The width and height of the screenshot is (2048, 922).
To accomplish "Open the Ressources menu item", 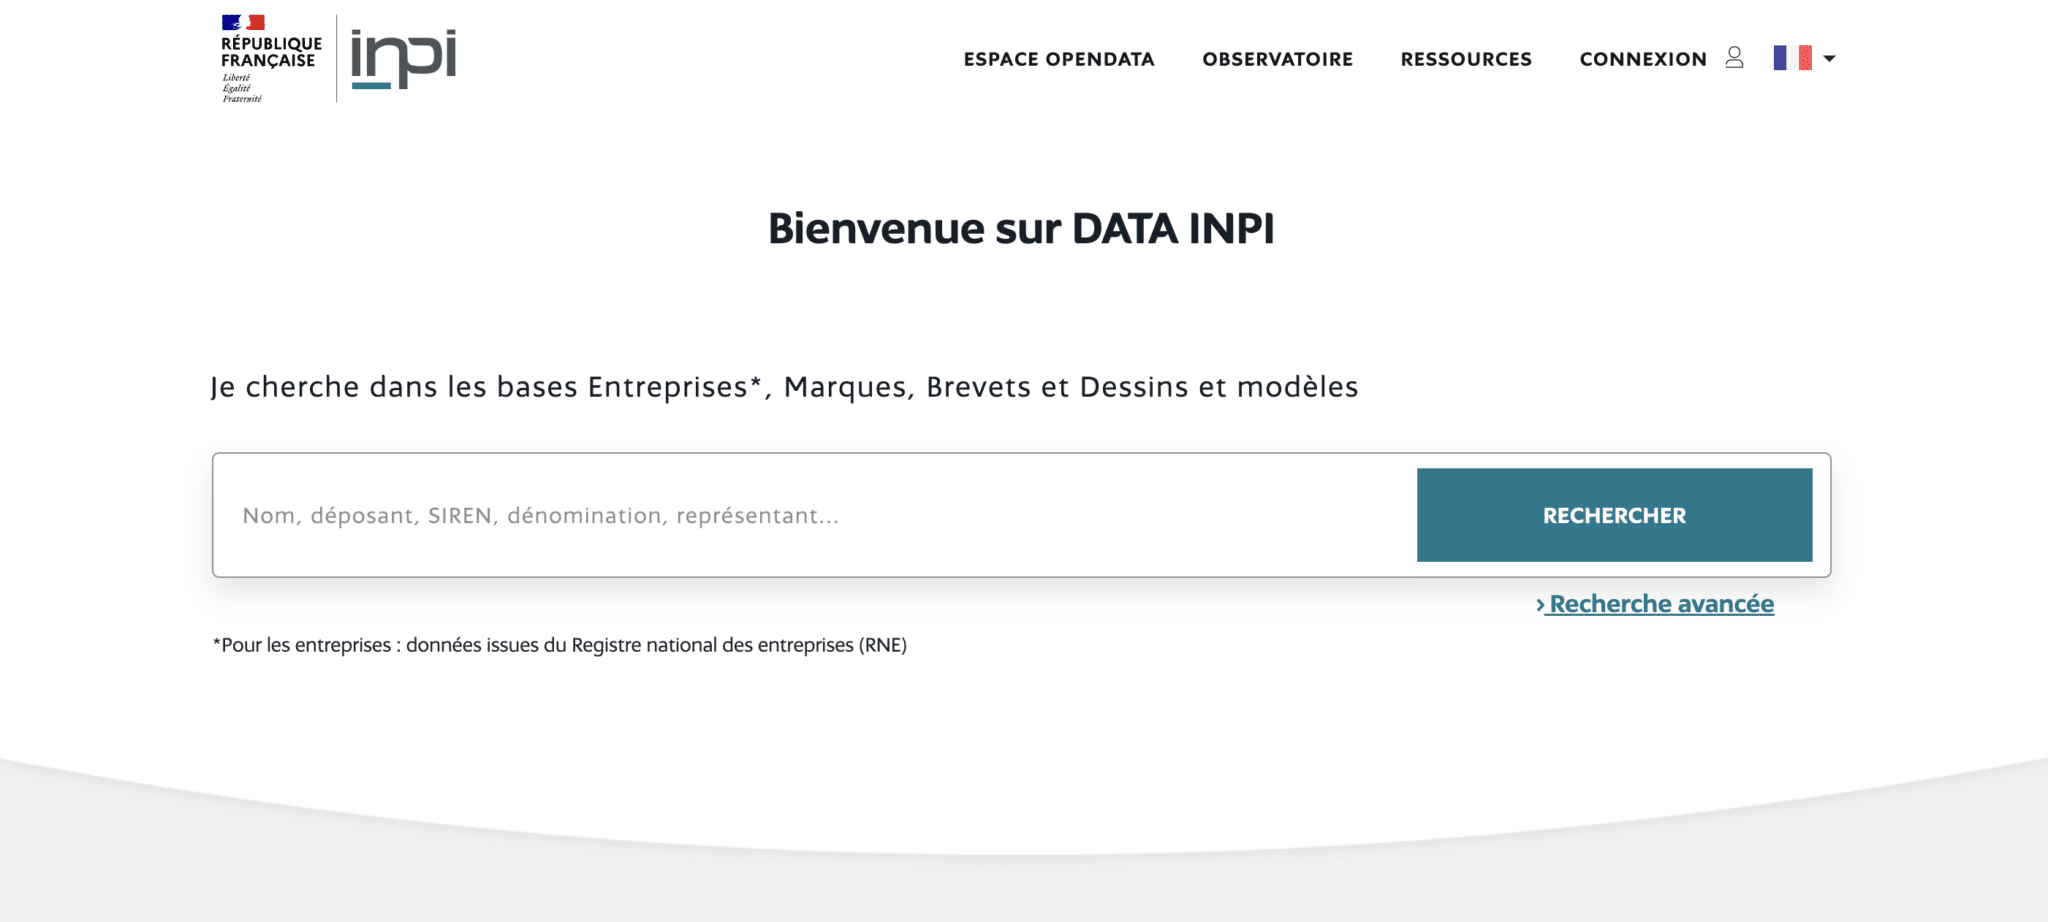I will coord(1466,59).
